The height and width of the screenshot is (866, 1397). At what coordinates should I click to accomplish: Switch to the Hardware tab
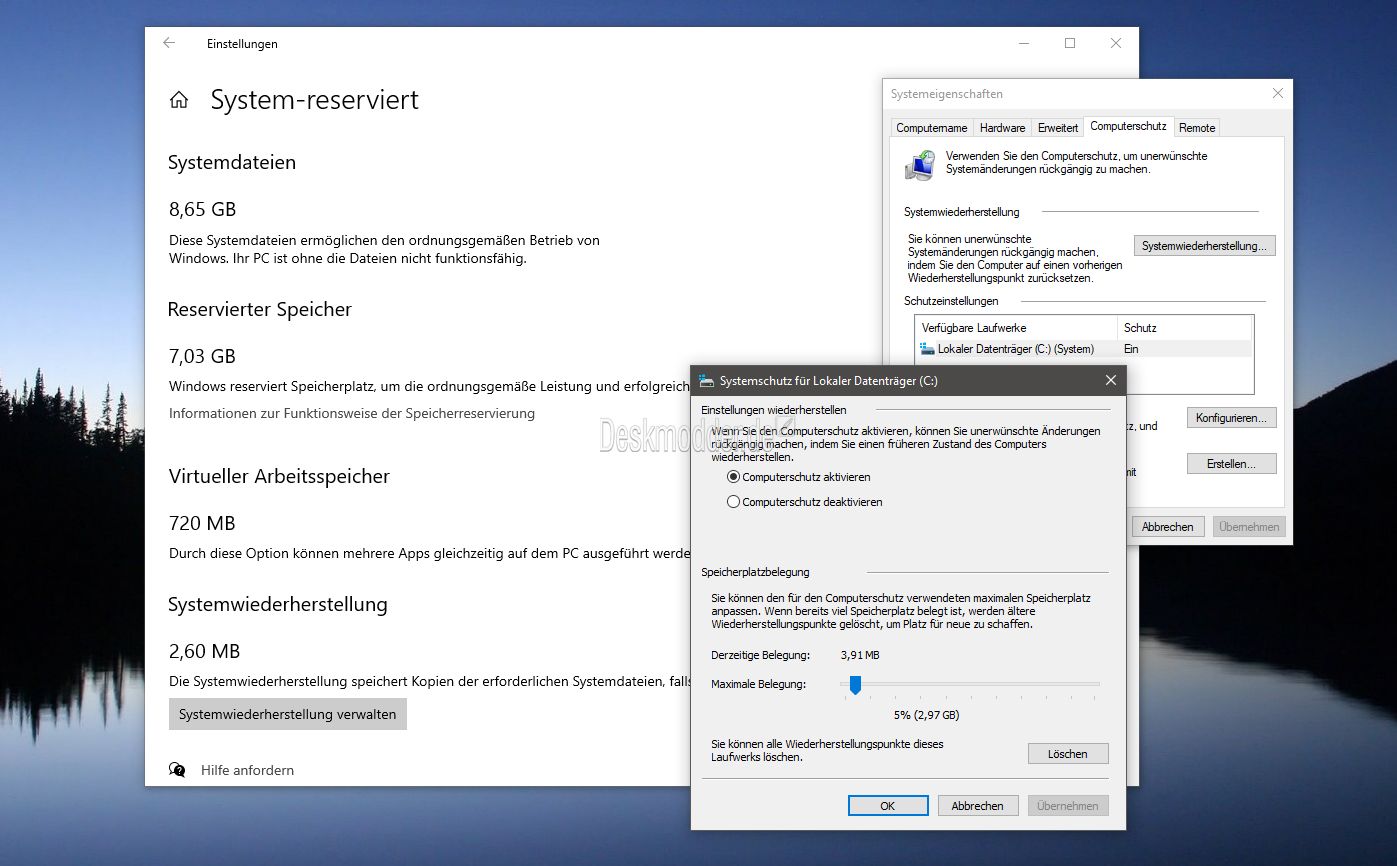[x=1002, y=128]
